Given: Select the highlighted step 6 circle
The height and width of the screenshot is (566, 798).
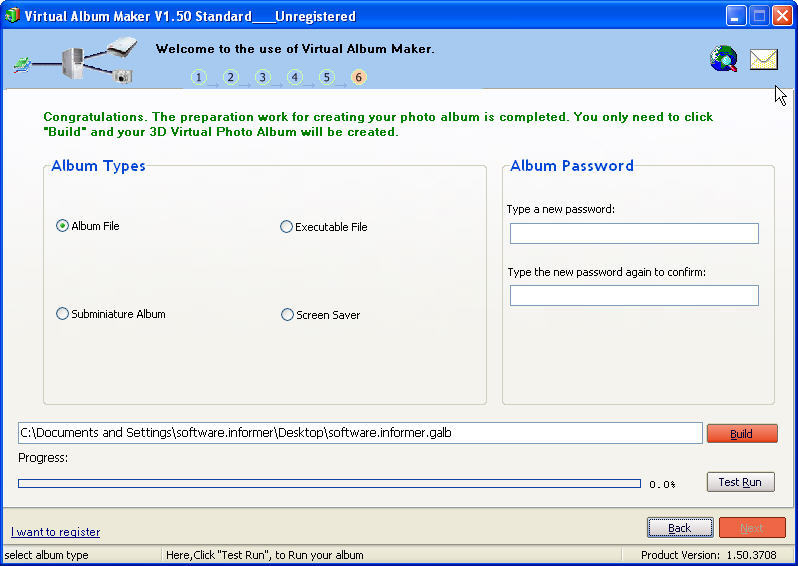Looking at the screenshot, I should (x=359, y=77).
